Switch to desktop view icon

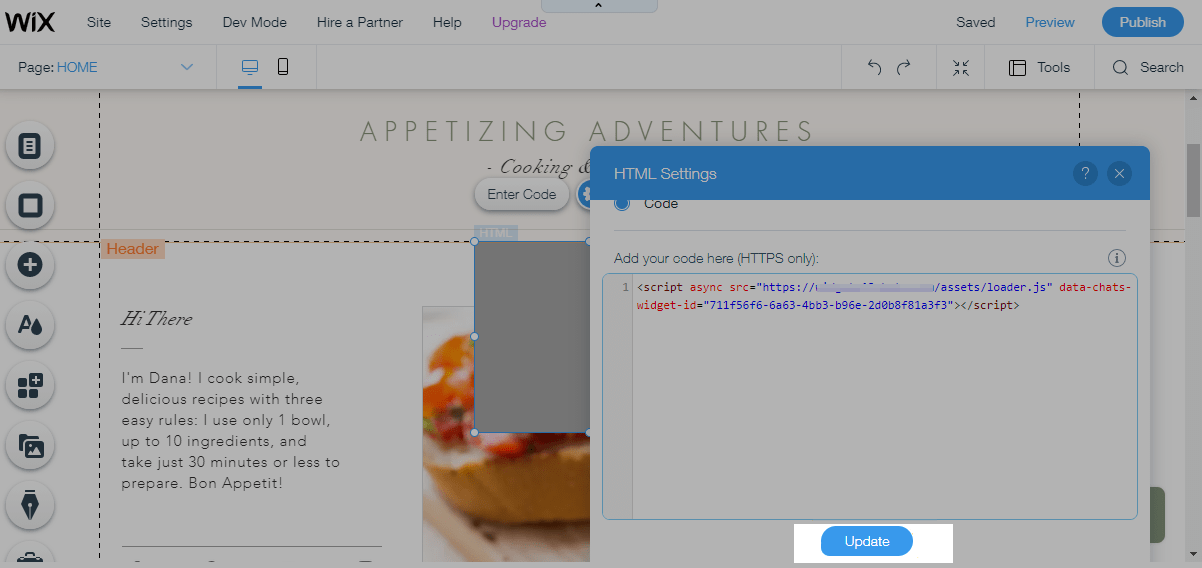[x=250, y=67]
